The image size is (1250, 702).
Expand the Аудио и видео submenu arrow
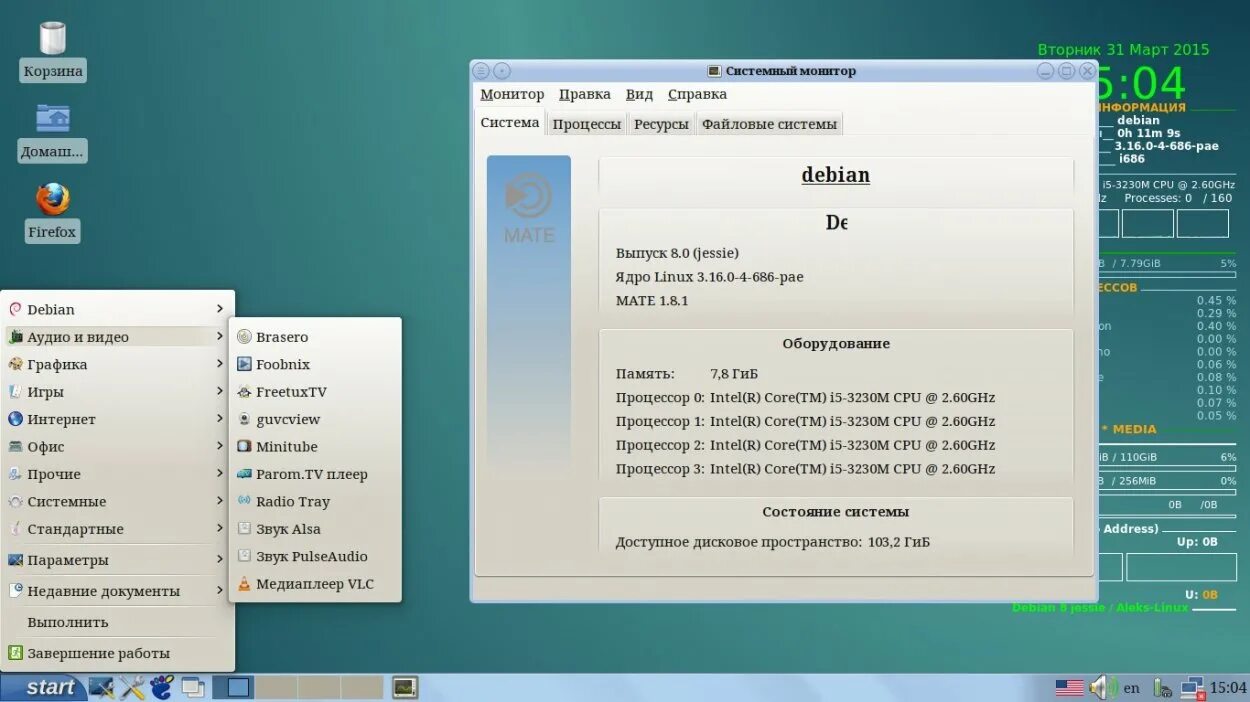point(220,337)
